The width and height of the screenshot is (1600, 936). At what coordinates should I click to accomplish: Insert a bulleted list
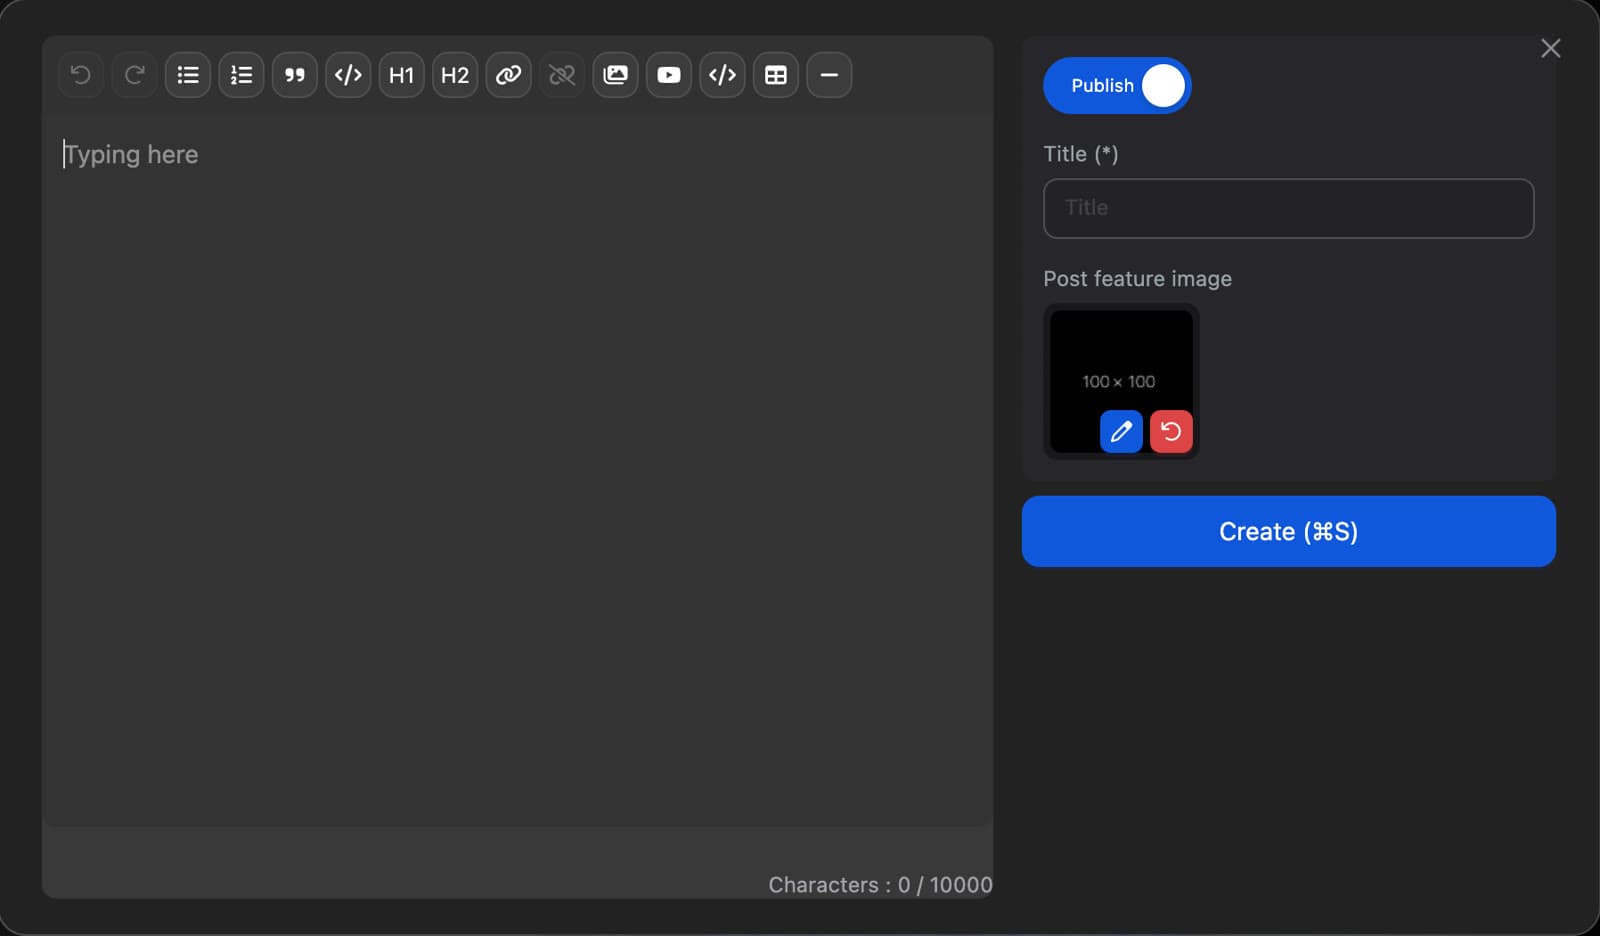(188, 75)
